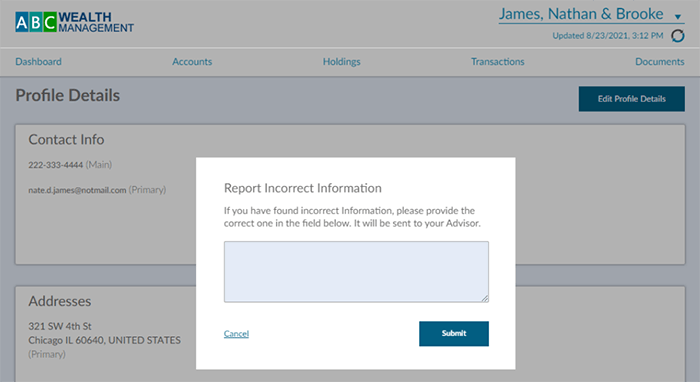The width and height of the screenshot is (700, 382).
Task: Expand the James, Nathan & Brooke dropdown arrow
Action: pyautogui.click(x=678, y=17)
